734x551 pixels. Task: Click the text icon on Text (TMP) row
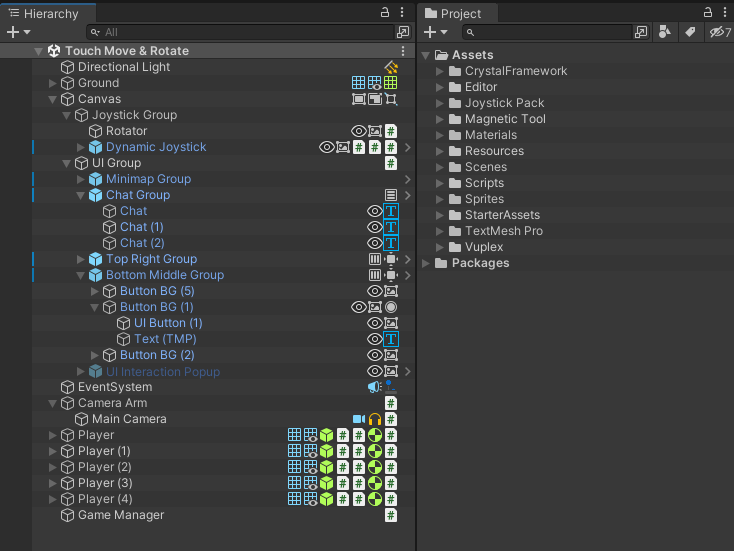point(391,339)
